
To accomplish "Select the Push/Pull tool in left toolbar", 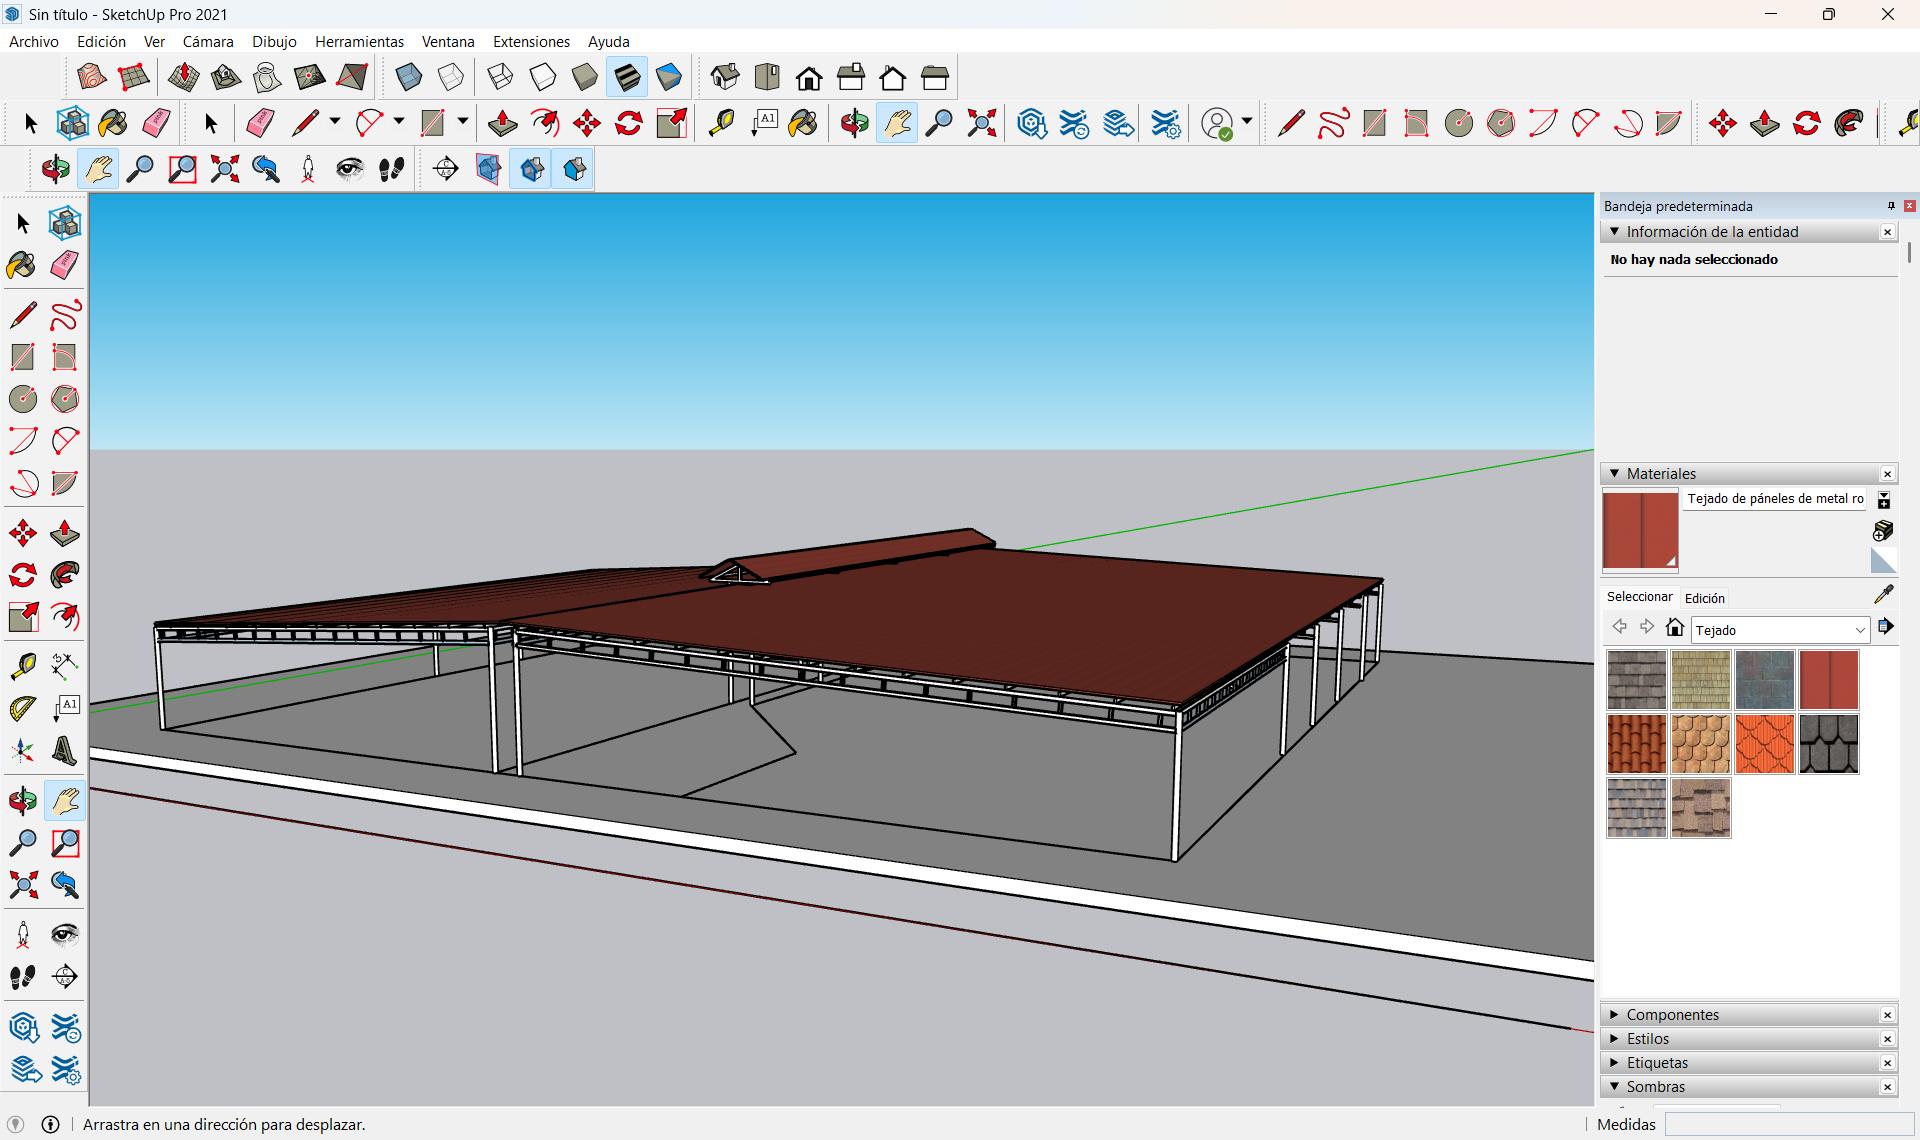I will pos(64,533).
